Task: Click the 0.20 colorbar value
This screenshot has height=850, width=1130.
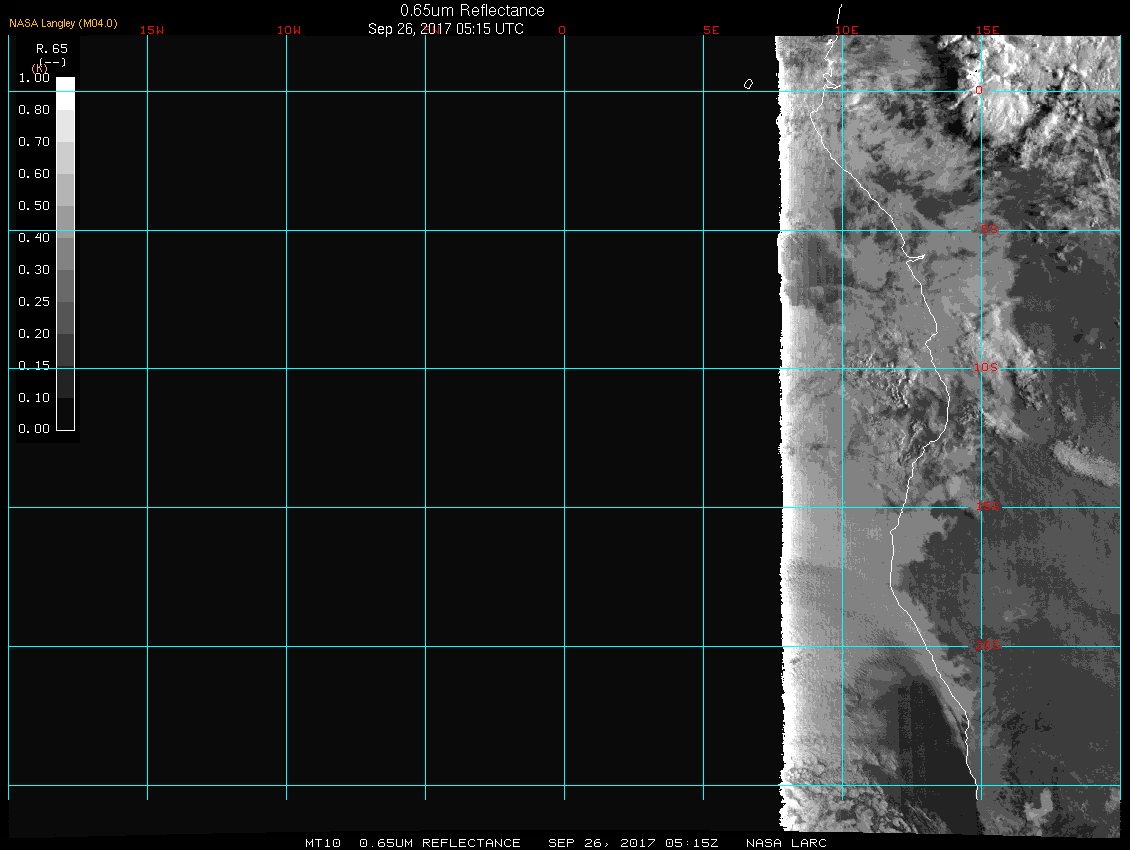Action: [x=34, y=334]
